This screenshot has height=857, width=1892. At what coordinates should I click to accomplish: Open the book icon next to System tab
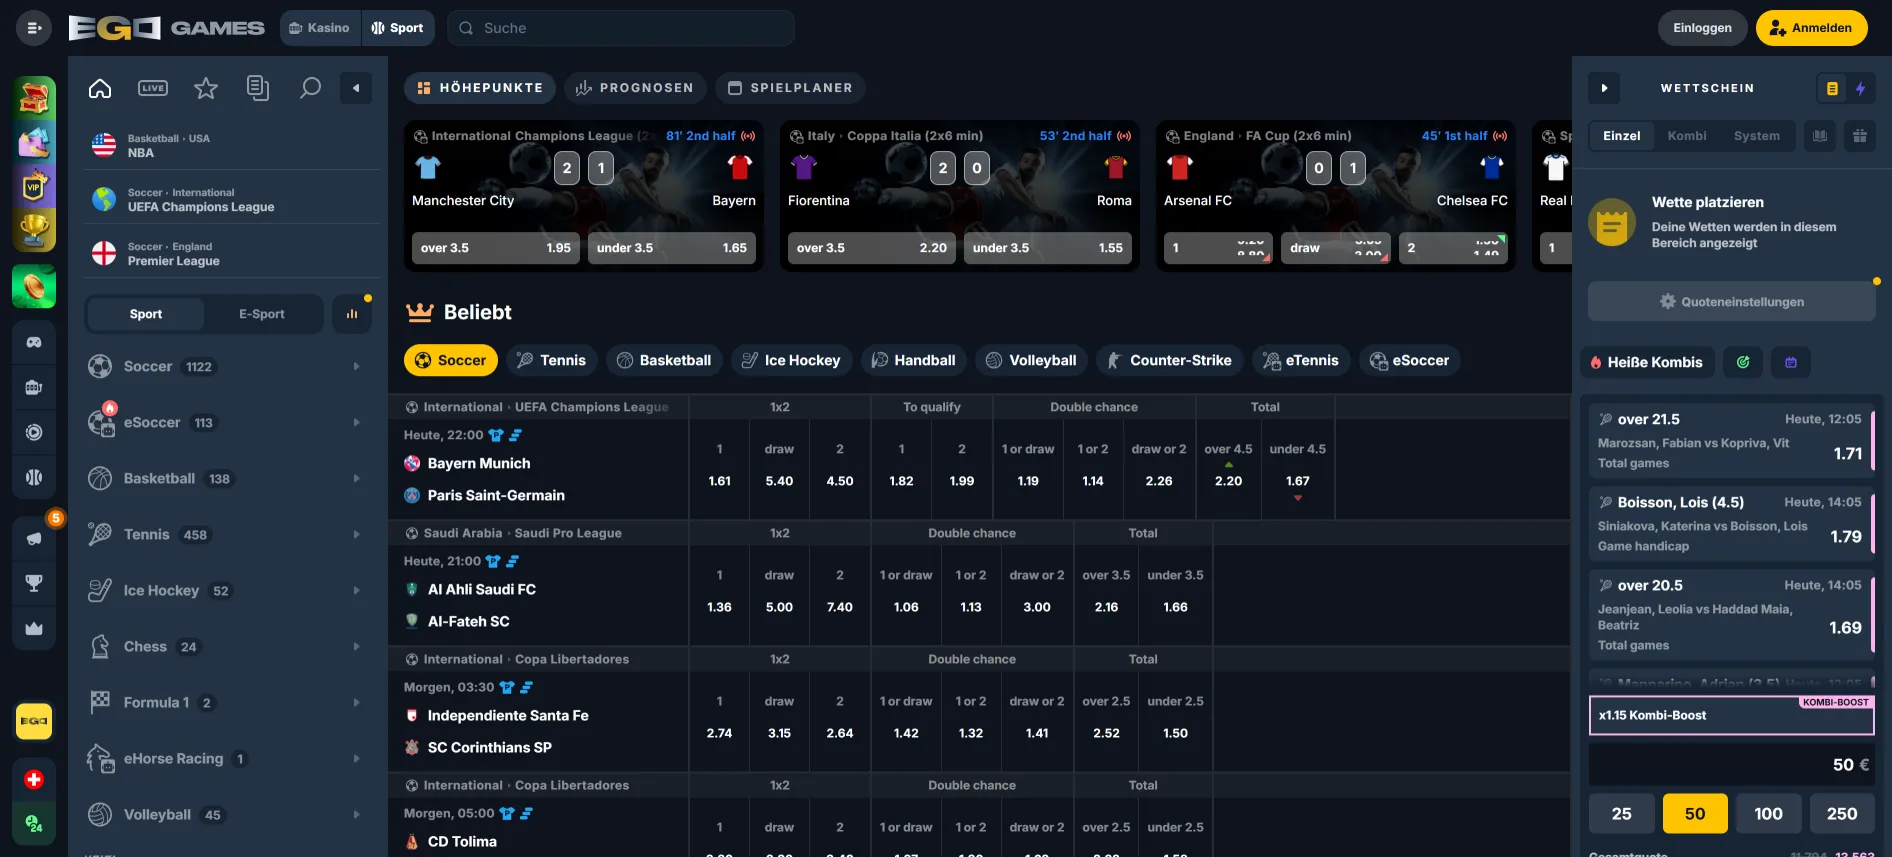tap(1820, 136)
